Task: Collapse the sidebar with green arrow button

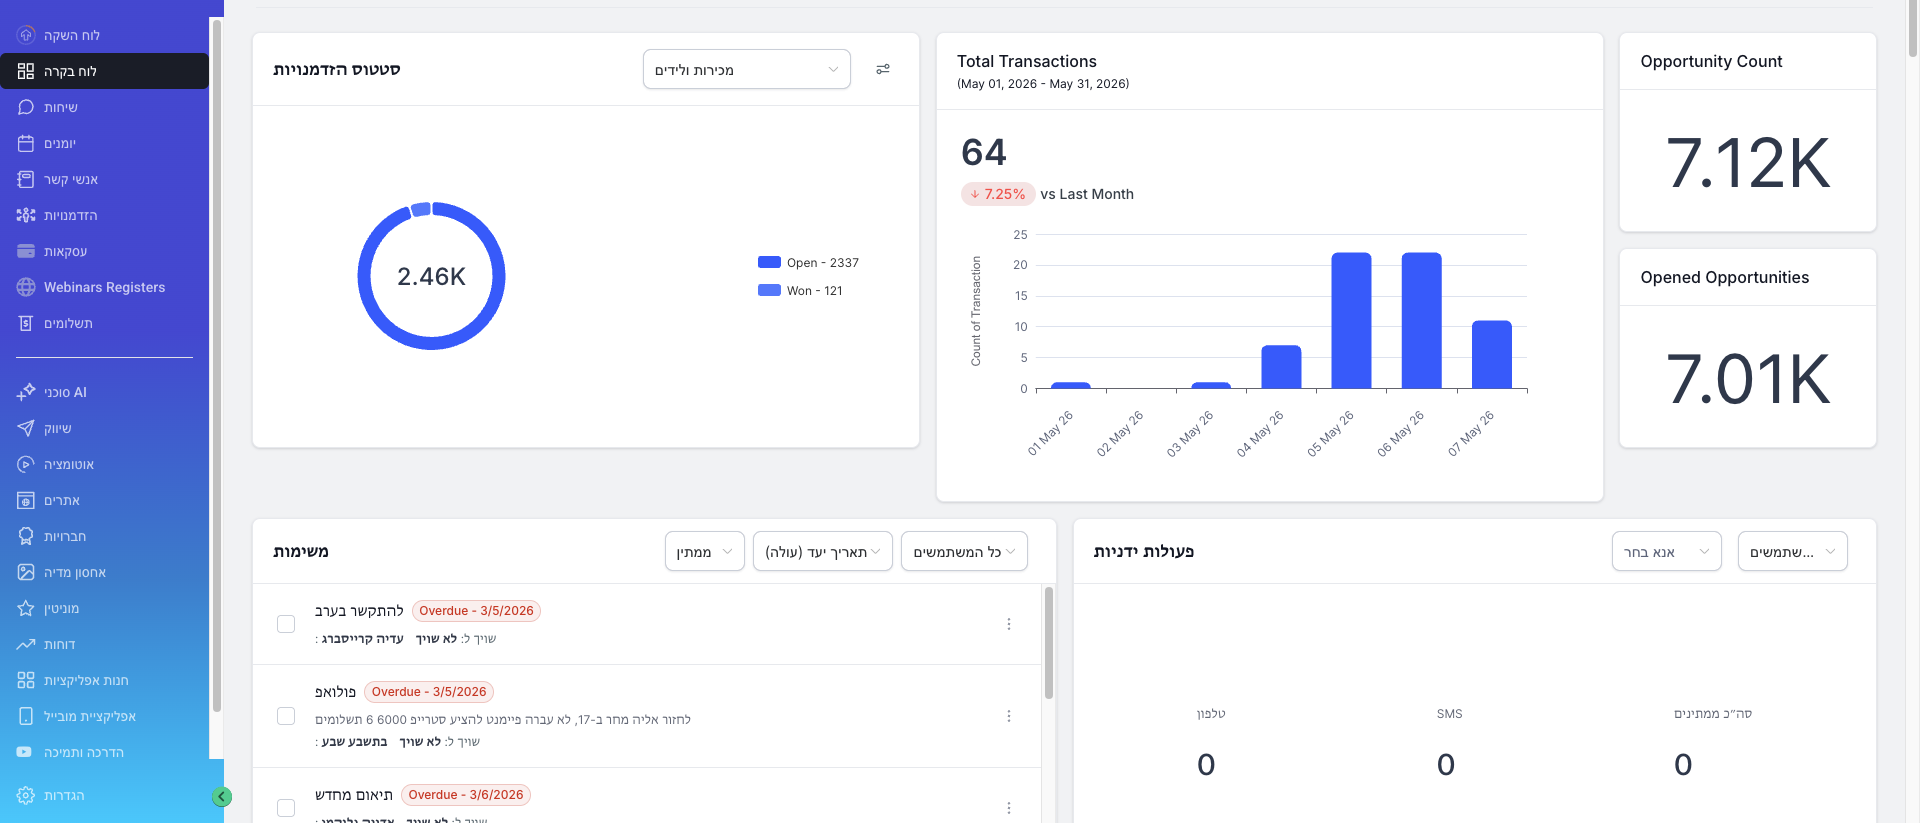Action: click(222, 796)
